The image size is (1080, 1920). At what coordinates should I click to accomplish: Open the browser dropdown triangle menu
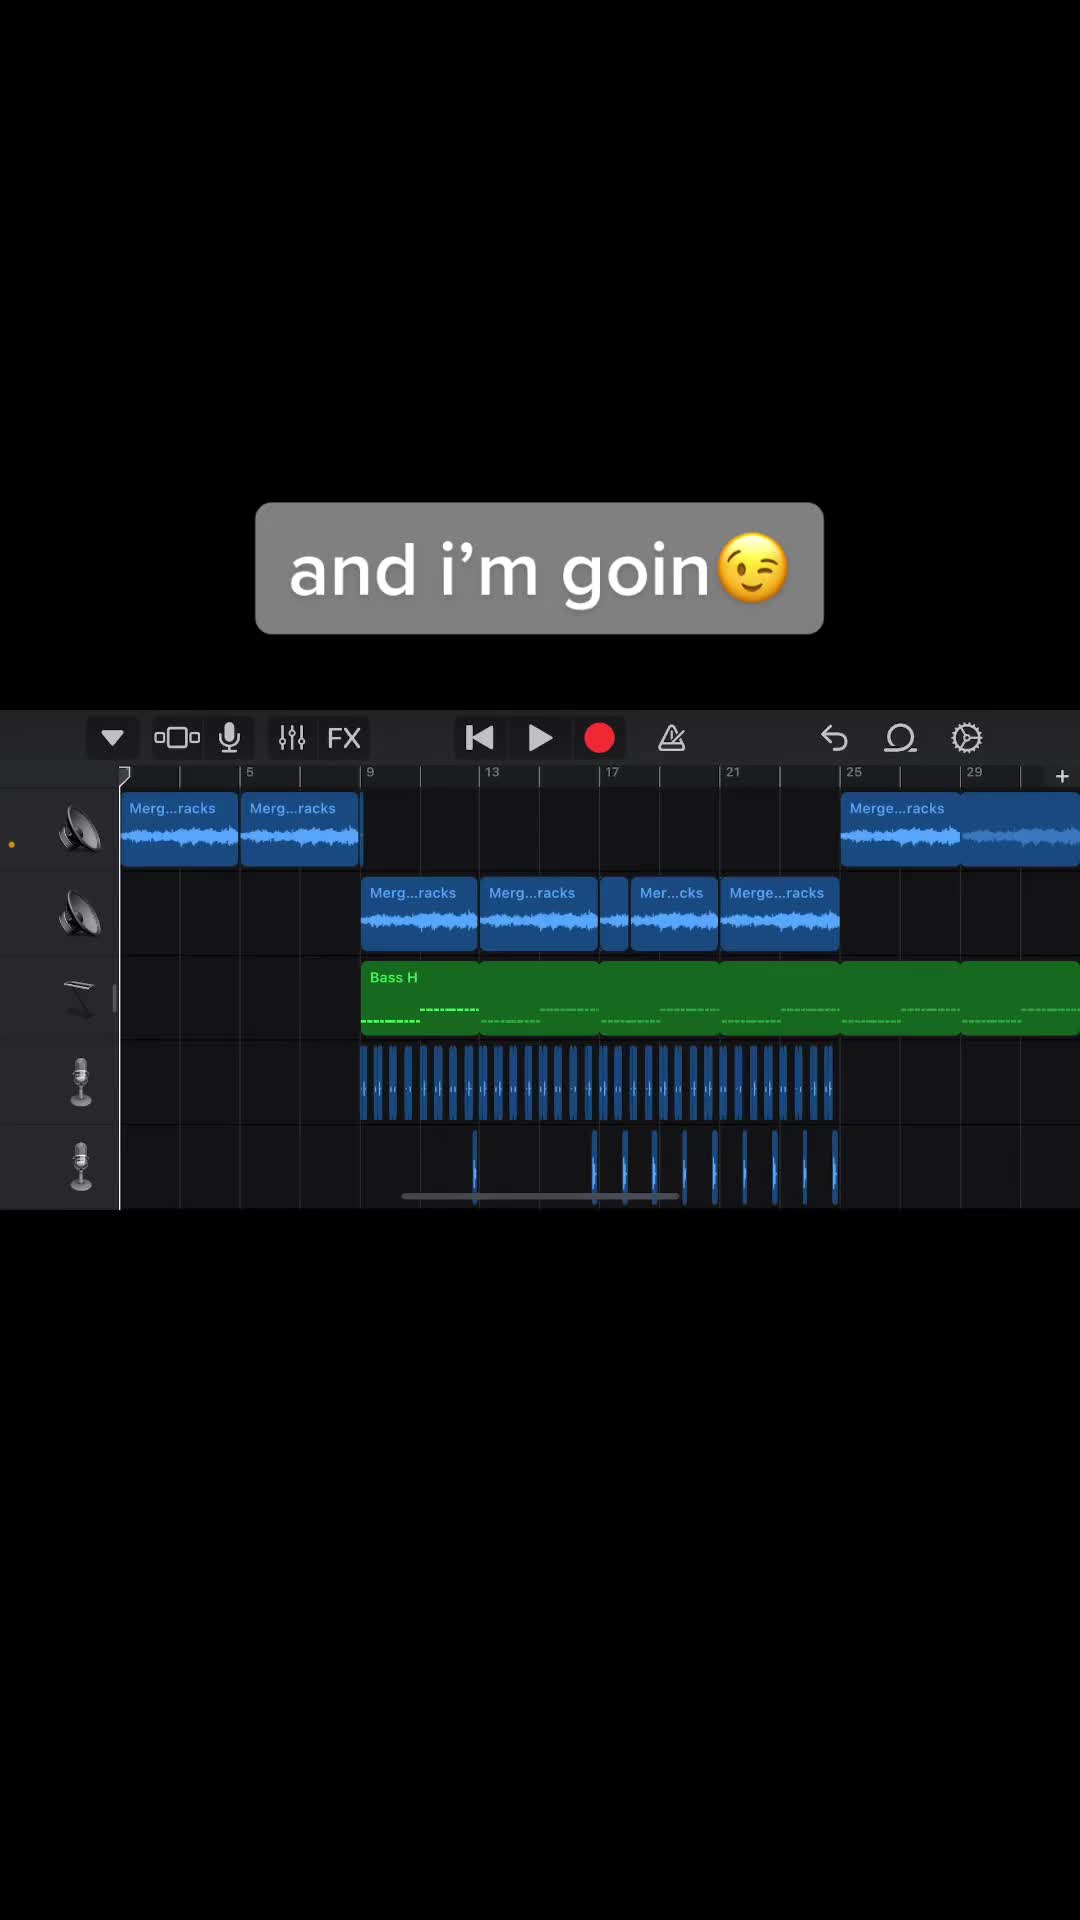pyautogui.click(x=112, y=739)
